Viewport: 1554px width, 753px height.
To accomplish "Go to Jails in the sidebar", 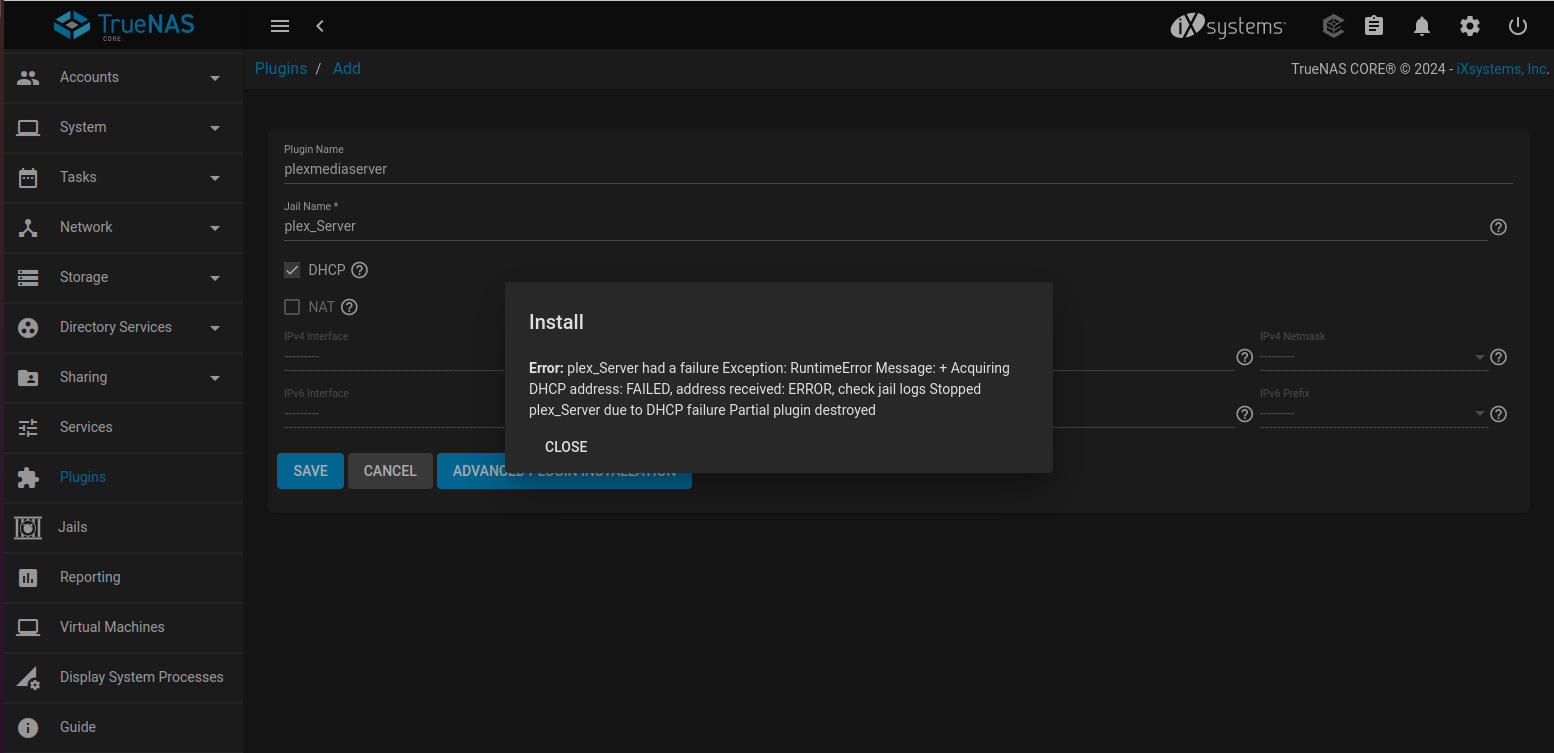I will coord(124,527).
